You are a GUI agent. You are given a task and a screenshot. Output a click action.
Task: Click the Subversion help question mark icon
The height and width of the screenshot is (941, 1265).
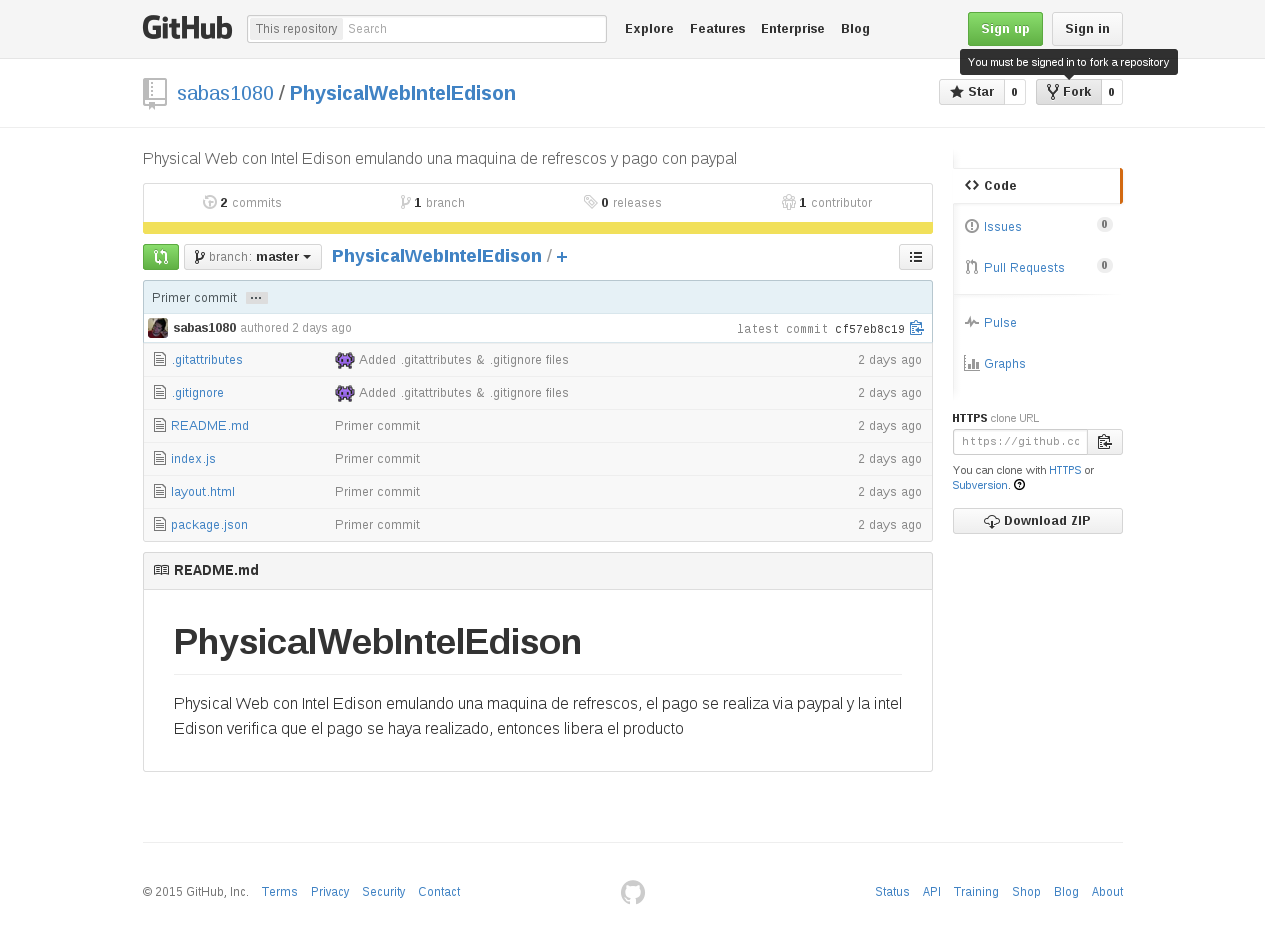tap(1018, 485)
